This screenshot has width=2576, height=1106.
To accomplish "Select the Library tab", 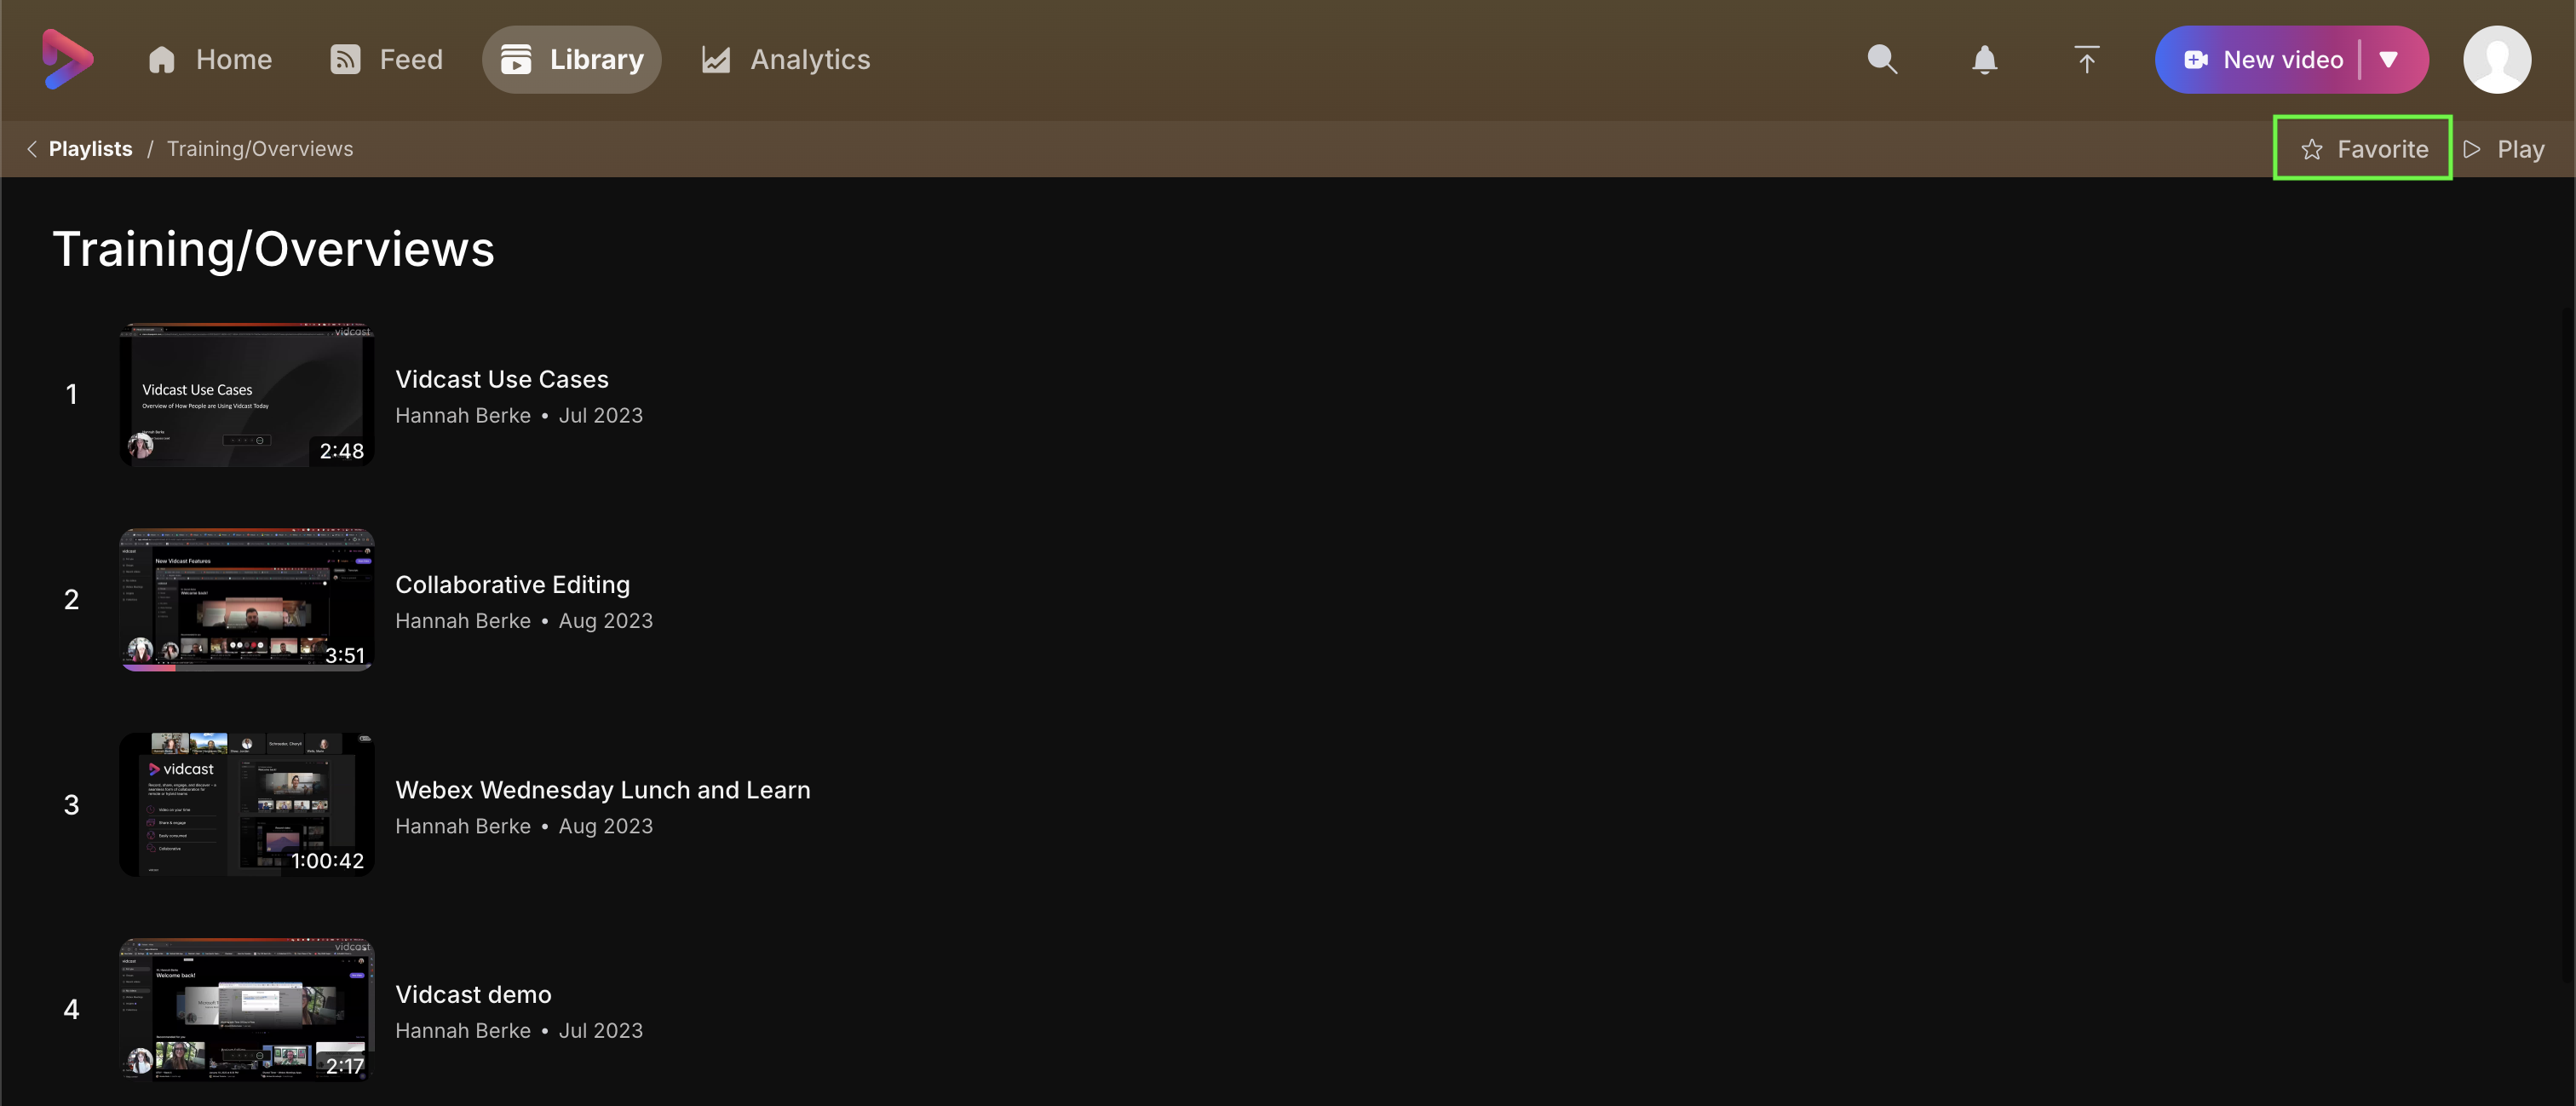I will pos(572,59).
